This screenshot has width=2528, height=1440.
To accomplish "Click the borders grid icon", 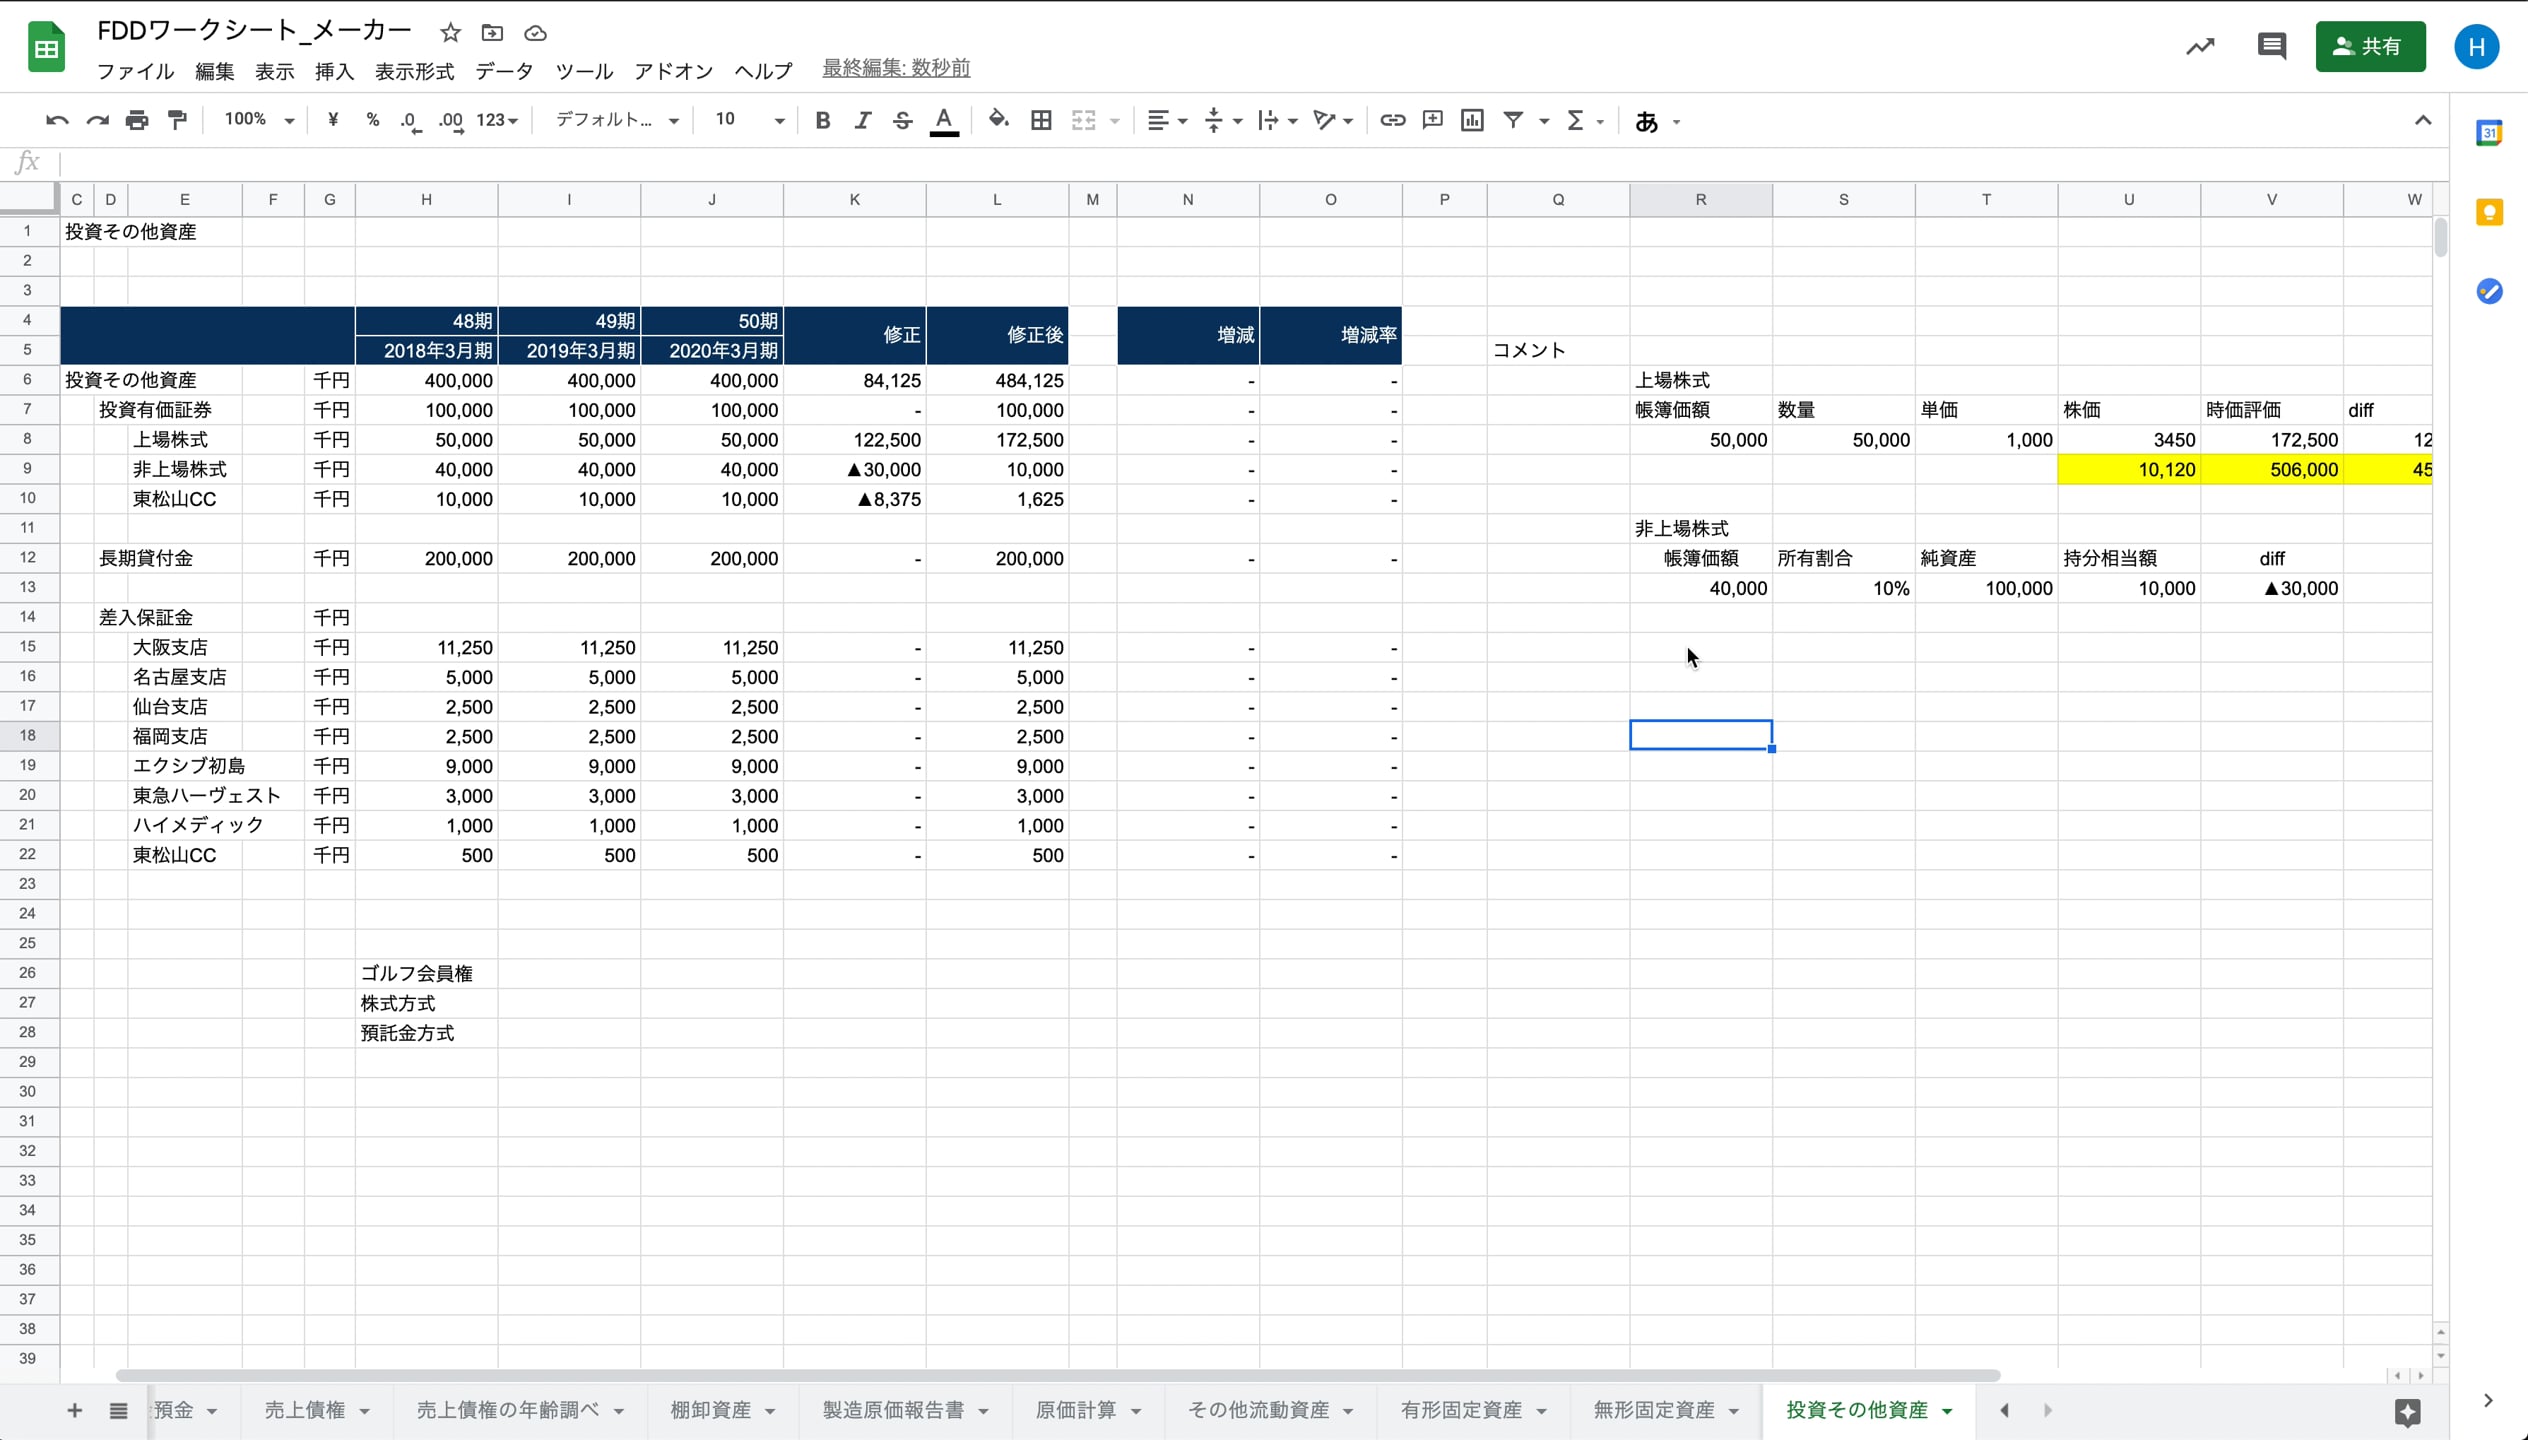I will pos(1041,120).
